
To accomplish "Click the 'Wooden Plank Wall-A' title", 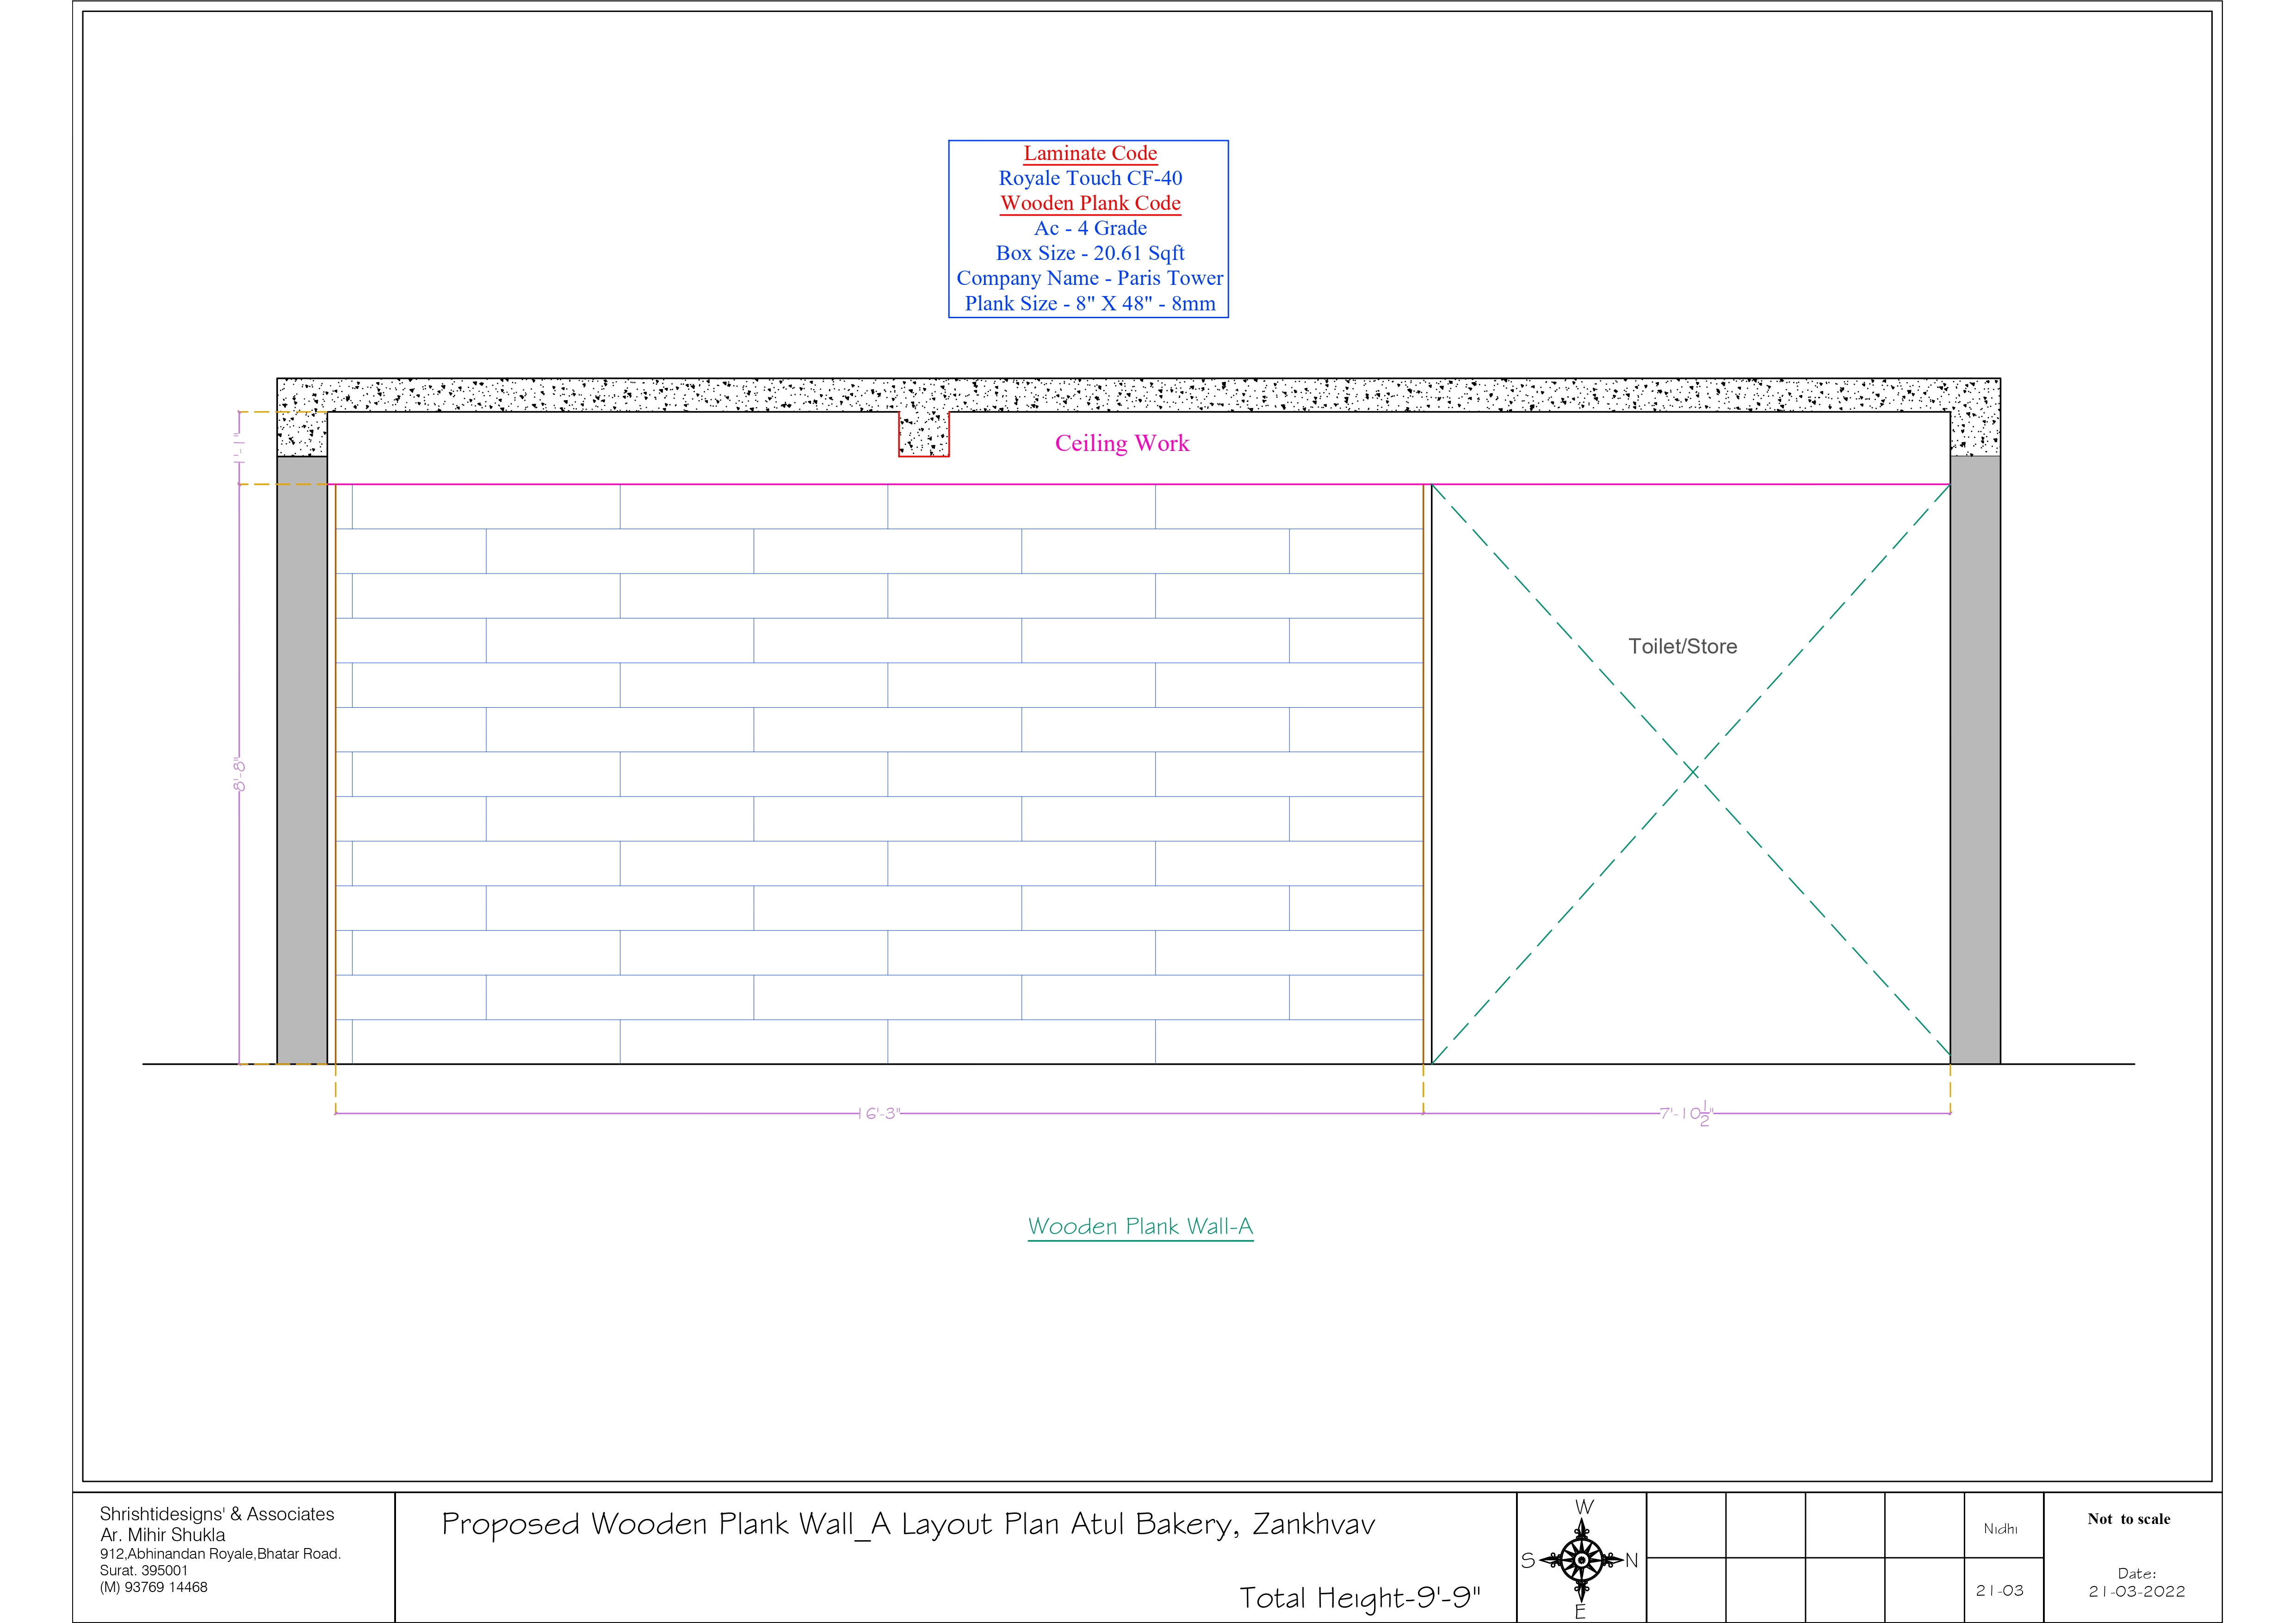I will pos(1140,1227).
